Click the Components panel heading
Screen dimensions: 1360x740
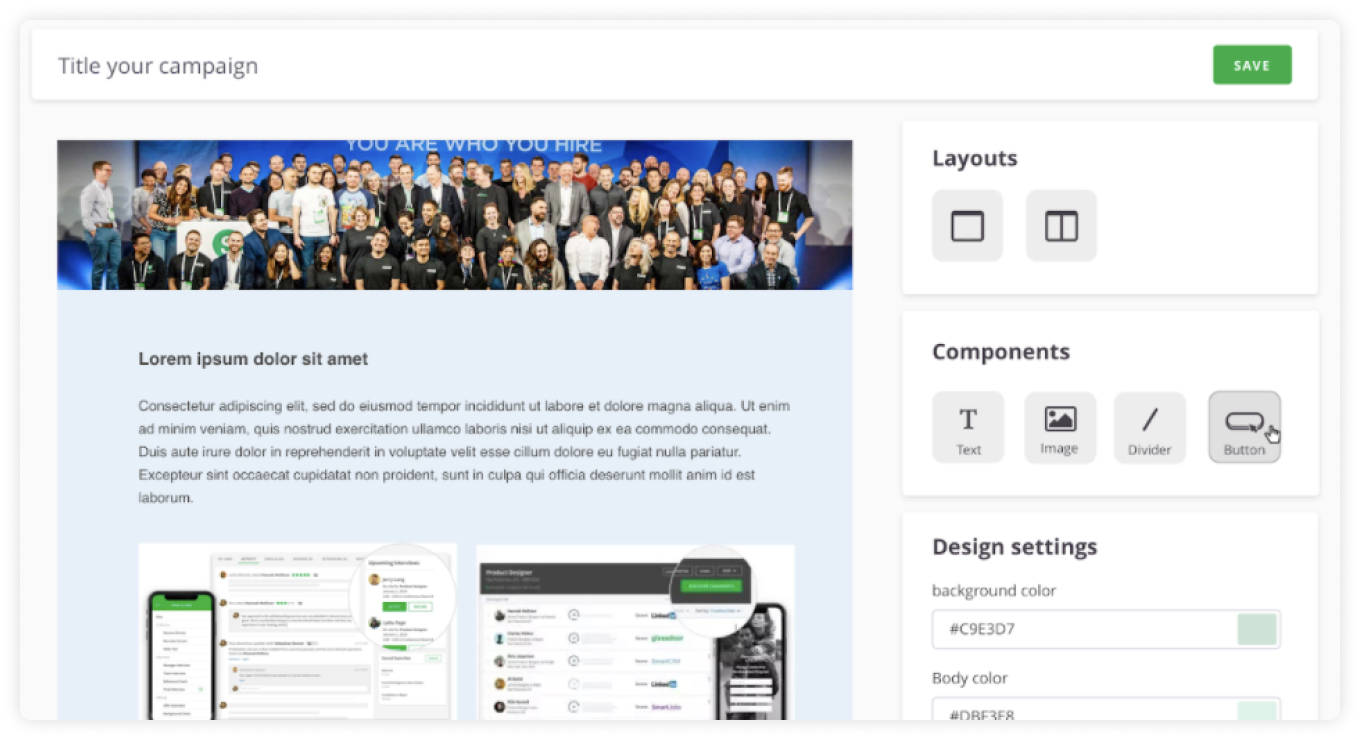click(1000, 352)
